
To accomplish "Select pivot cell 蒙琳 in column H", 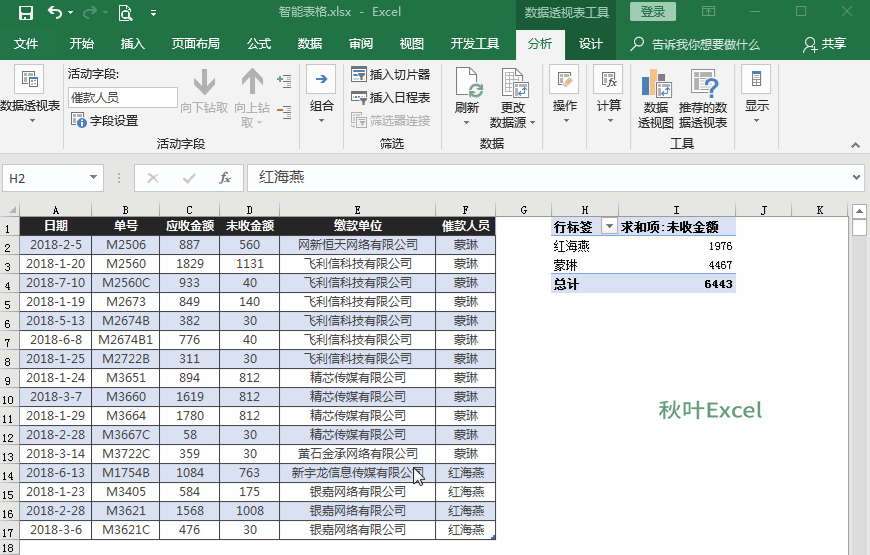I will pos(585,265).
